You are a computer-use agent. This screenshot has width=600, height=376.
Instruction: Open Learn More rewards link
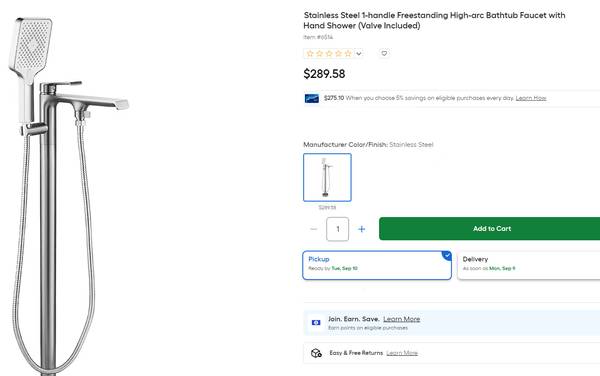pyautogui.click(x=401, y=319)
